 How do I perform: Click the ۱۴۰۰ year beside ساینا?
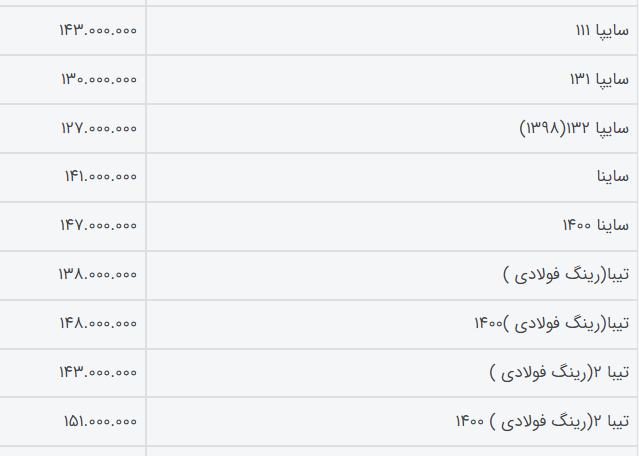pyautogui.click(x=576, y=226)
